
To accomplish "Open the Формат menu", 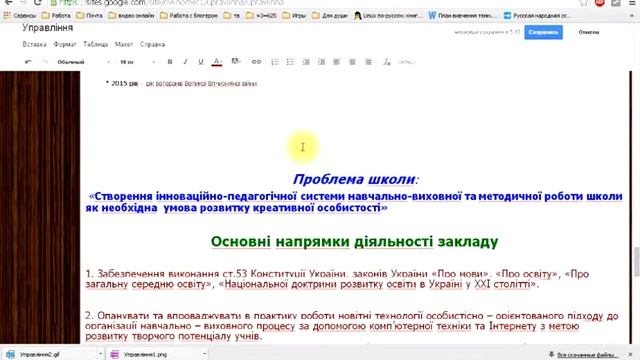I will pos(65,44).
